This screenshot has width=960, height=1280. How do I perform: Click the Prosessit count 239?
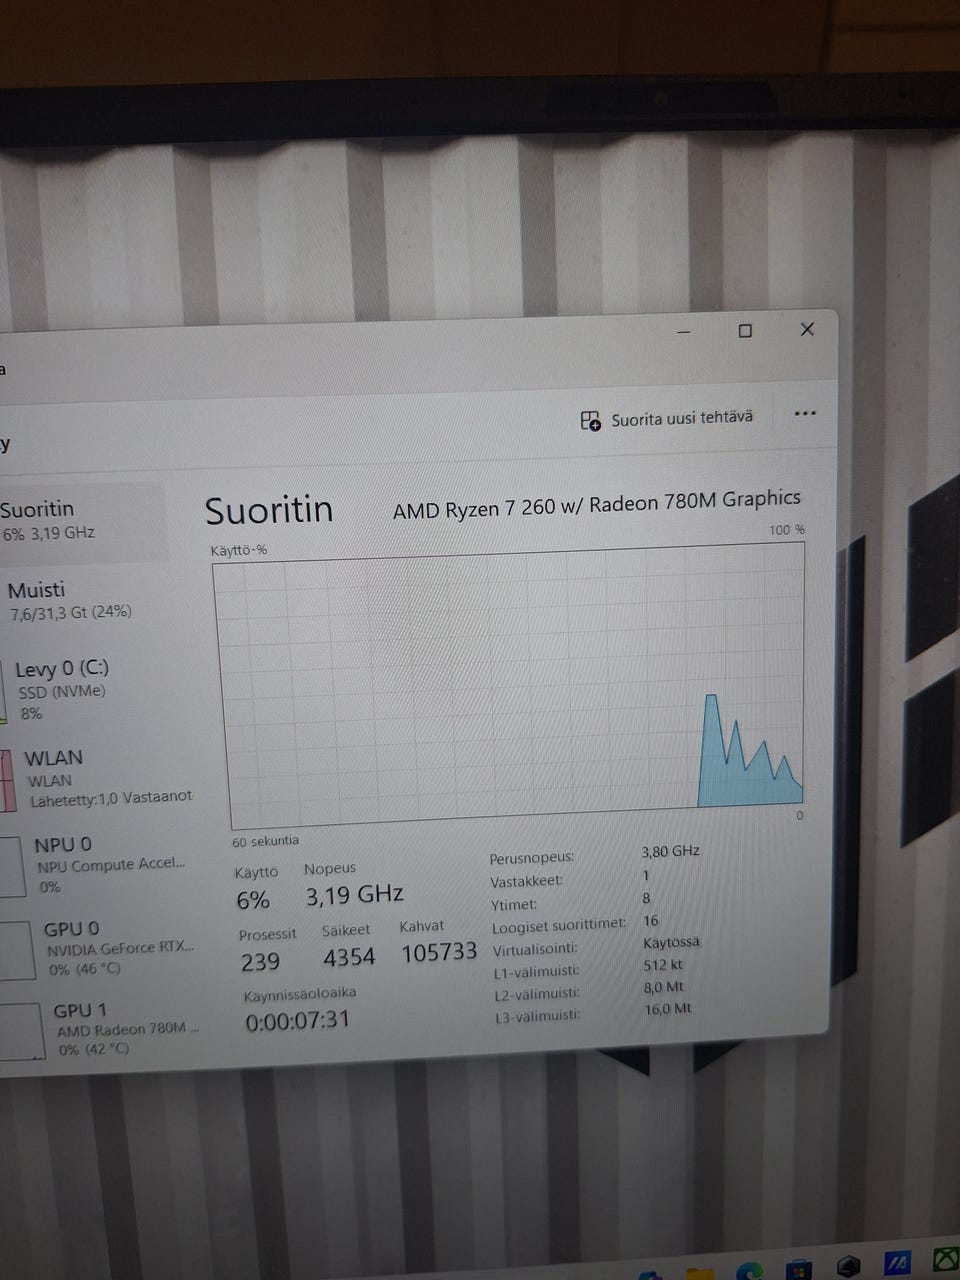260,962
